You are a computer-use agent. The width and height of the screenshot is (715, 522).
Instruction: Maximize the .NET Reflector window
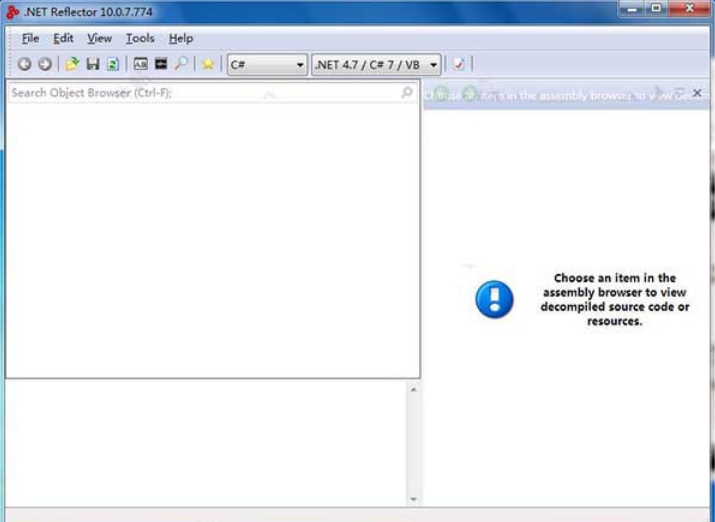(x=656, y=8)
